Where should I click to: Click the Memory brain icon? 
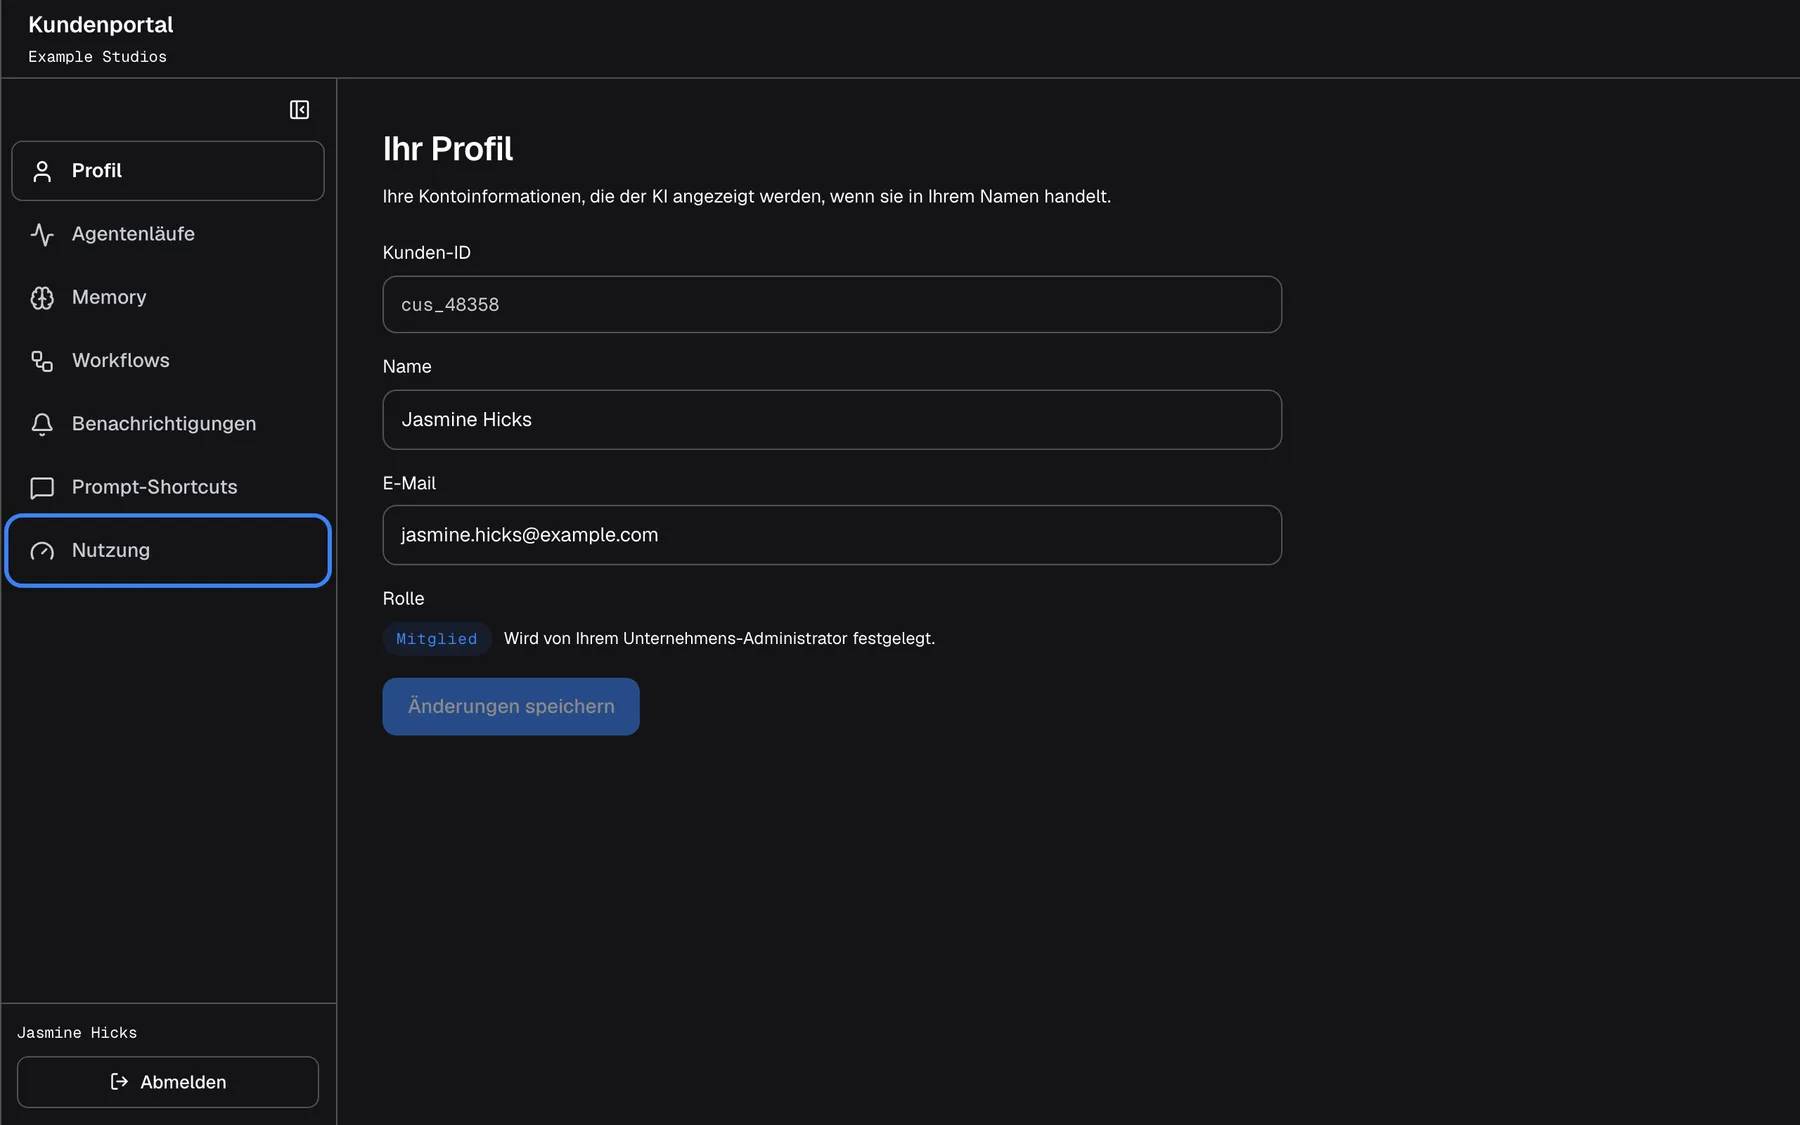[42, 298]
